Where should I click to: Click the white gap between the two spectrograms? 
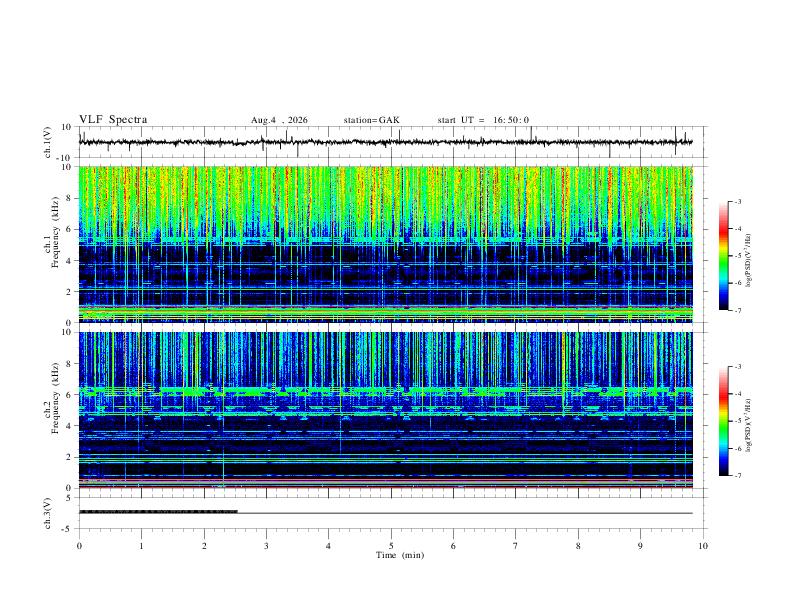click(x=385, y=327)
